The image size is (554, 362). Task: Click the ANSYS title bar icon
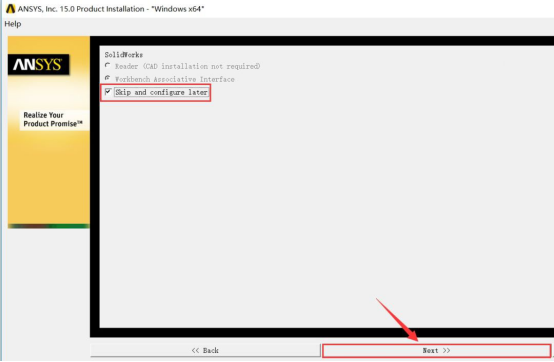coord(11,8)
